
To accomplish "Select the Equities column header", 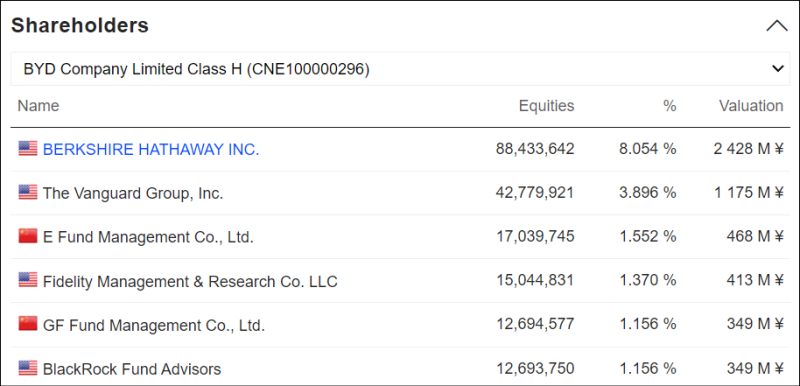I will click(546, 106).
